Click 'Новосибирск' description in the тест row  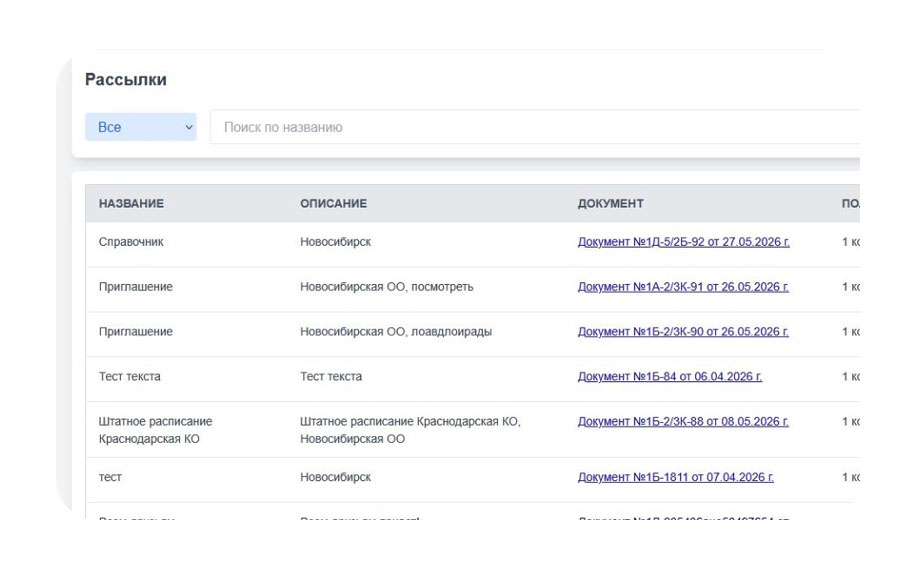(335, 477)
